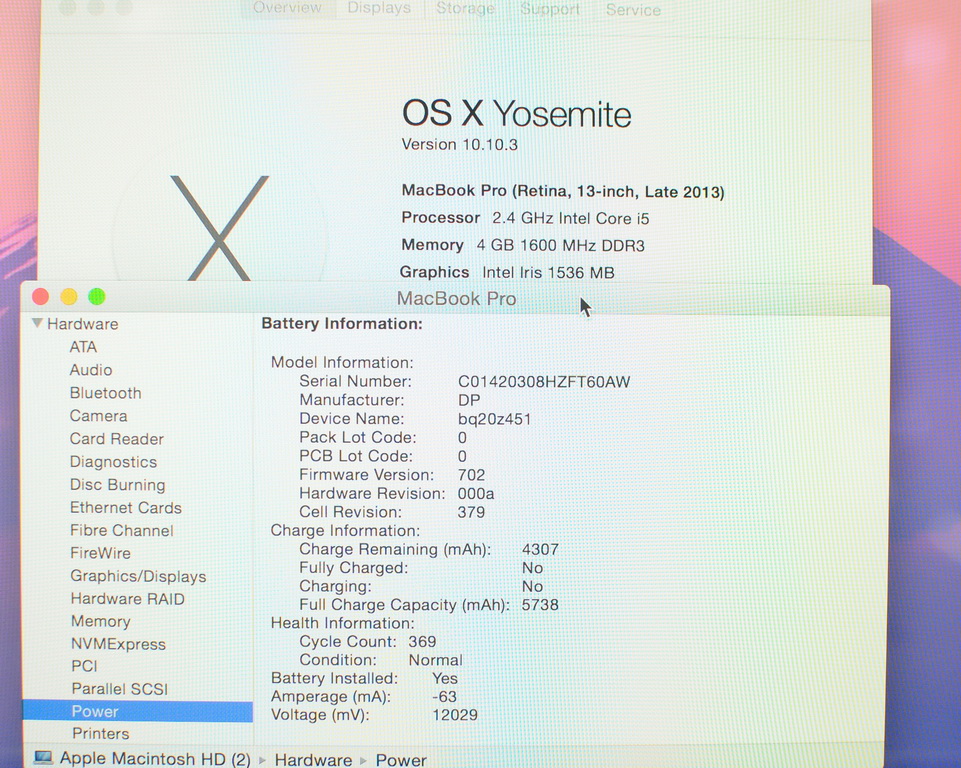Click Cell Revision value 379
This screenshot has width=961, height=768.
471,512
